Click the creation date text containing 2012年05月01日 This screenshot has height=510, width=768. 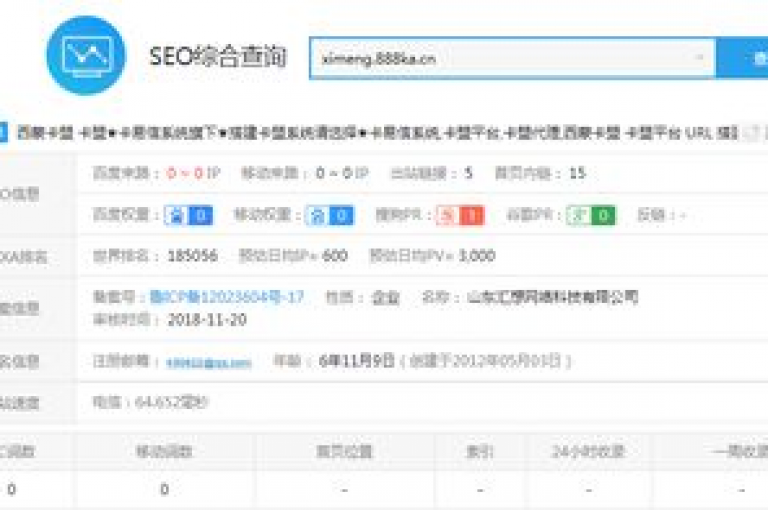click(485, 361)
